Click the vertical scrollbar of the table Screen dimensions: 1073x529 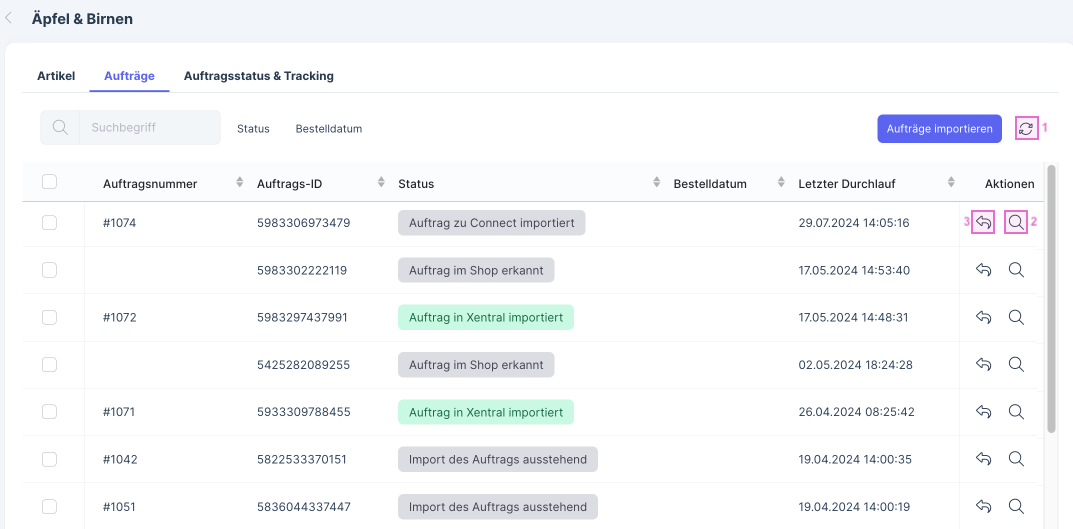point(1051,300)
